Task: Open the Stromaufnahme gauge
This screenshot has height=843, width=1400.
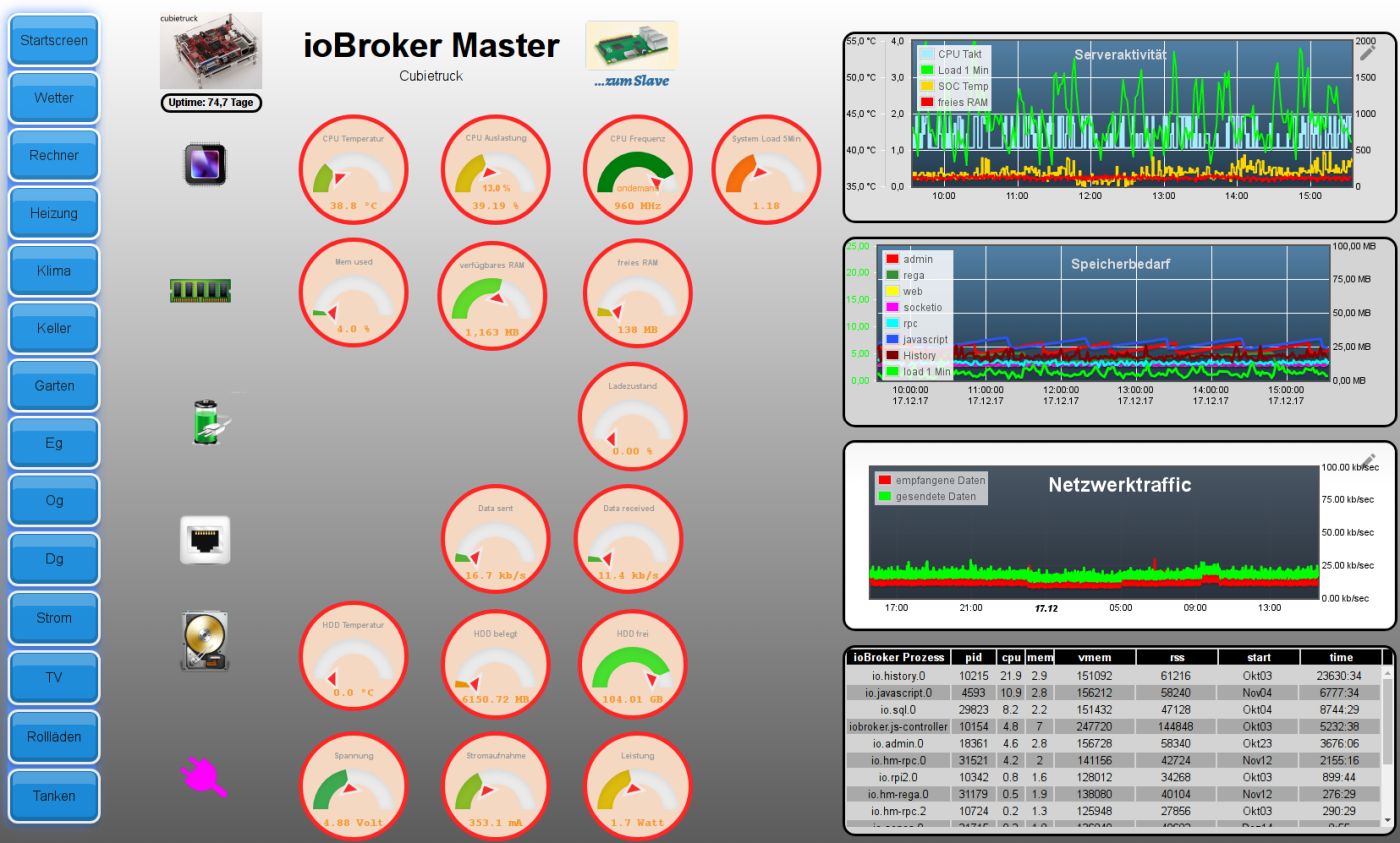Action: 496,787
